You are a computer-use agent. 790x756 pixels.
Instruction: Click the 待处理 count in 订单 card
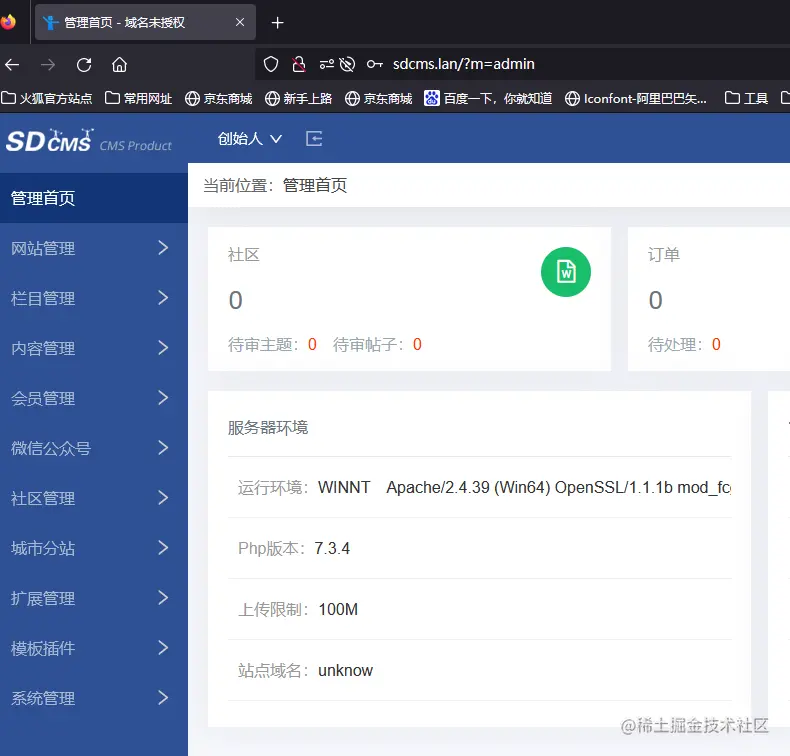[716, 344]
